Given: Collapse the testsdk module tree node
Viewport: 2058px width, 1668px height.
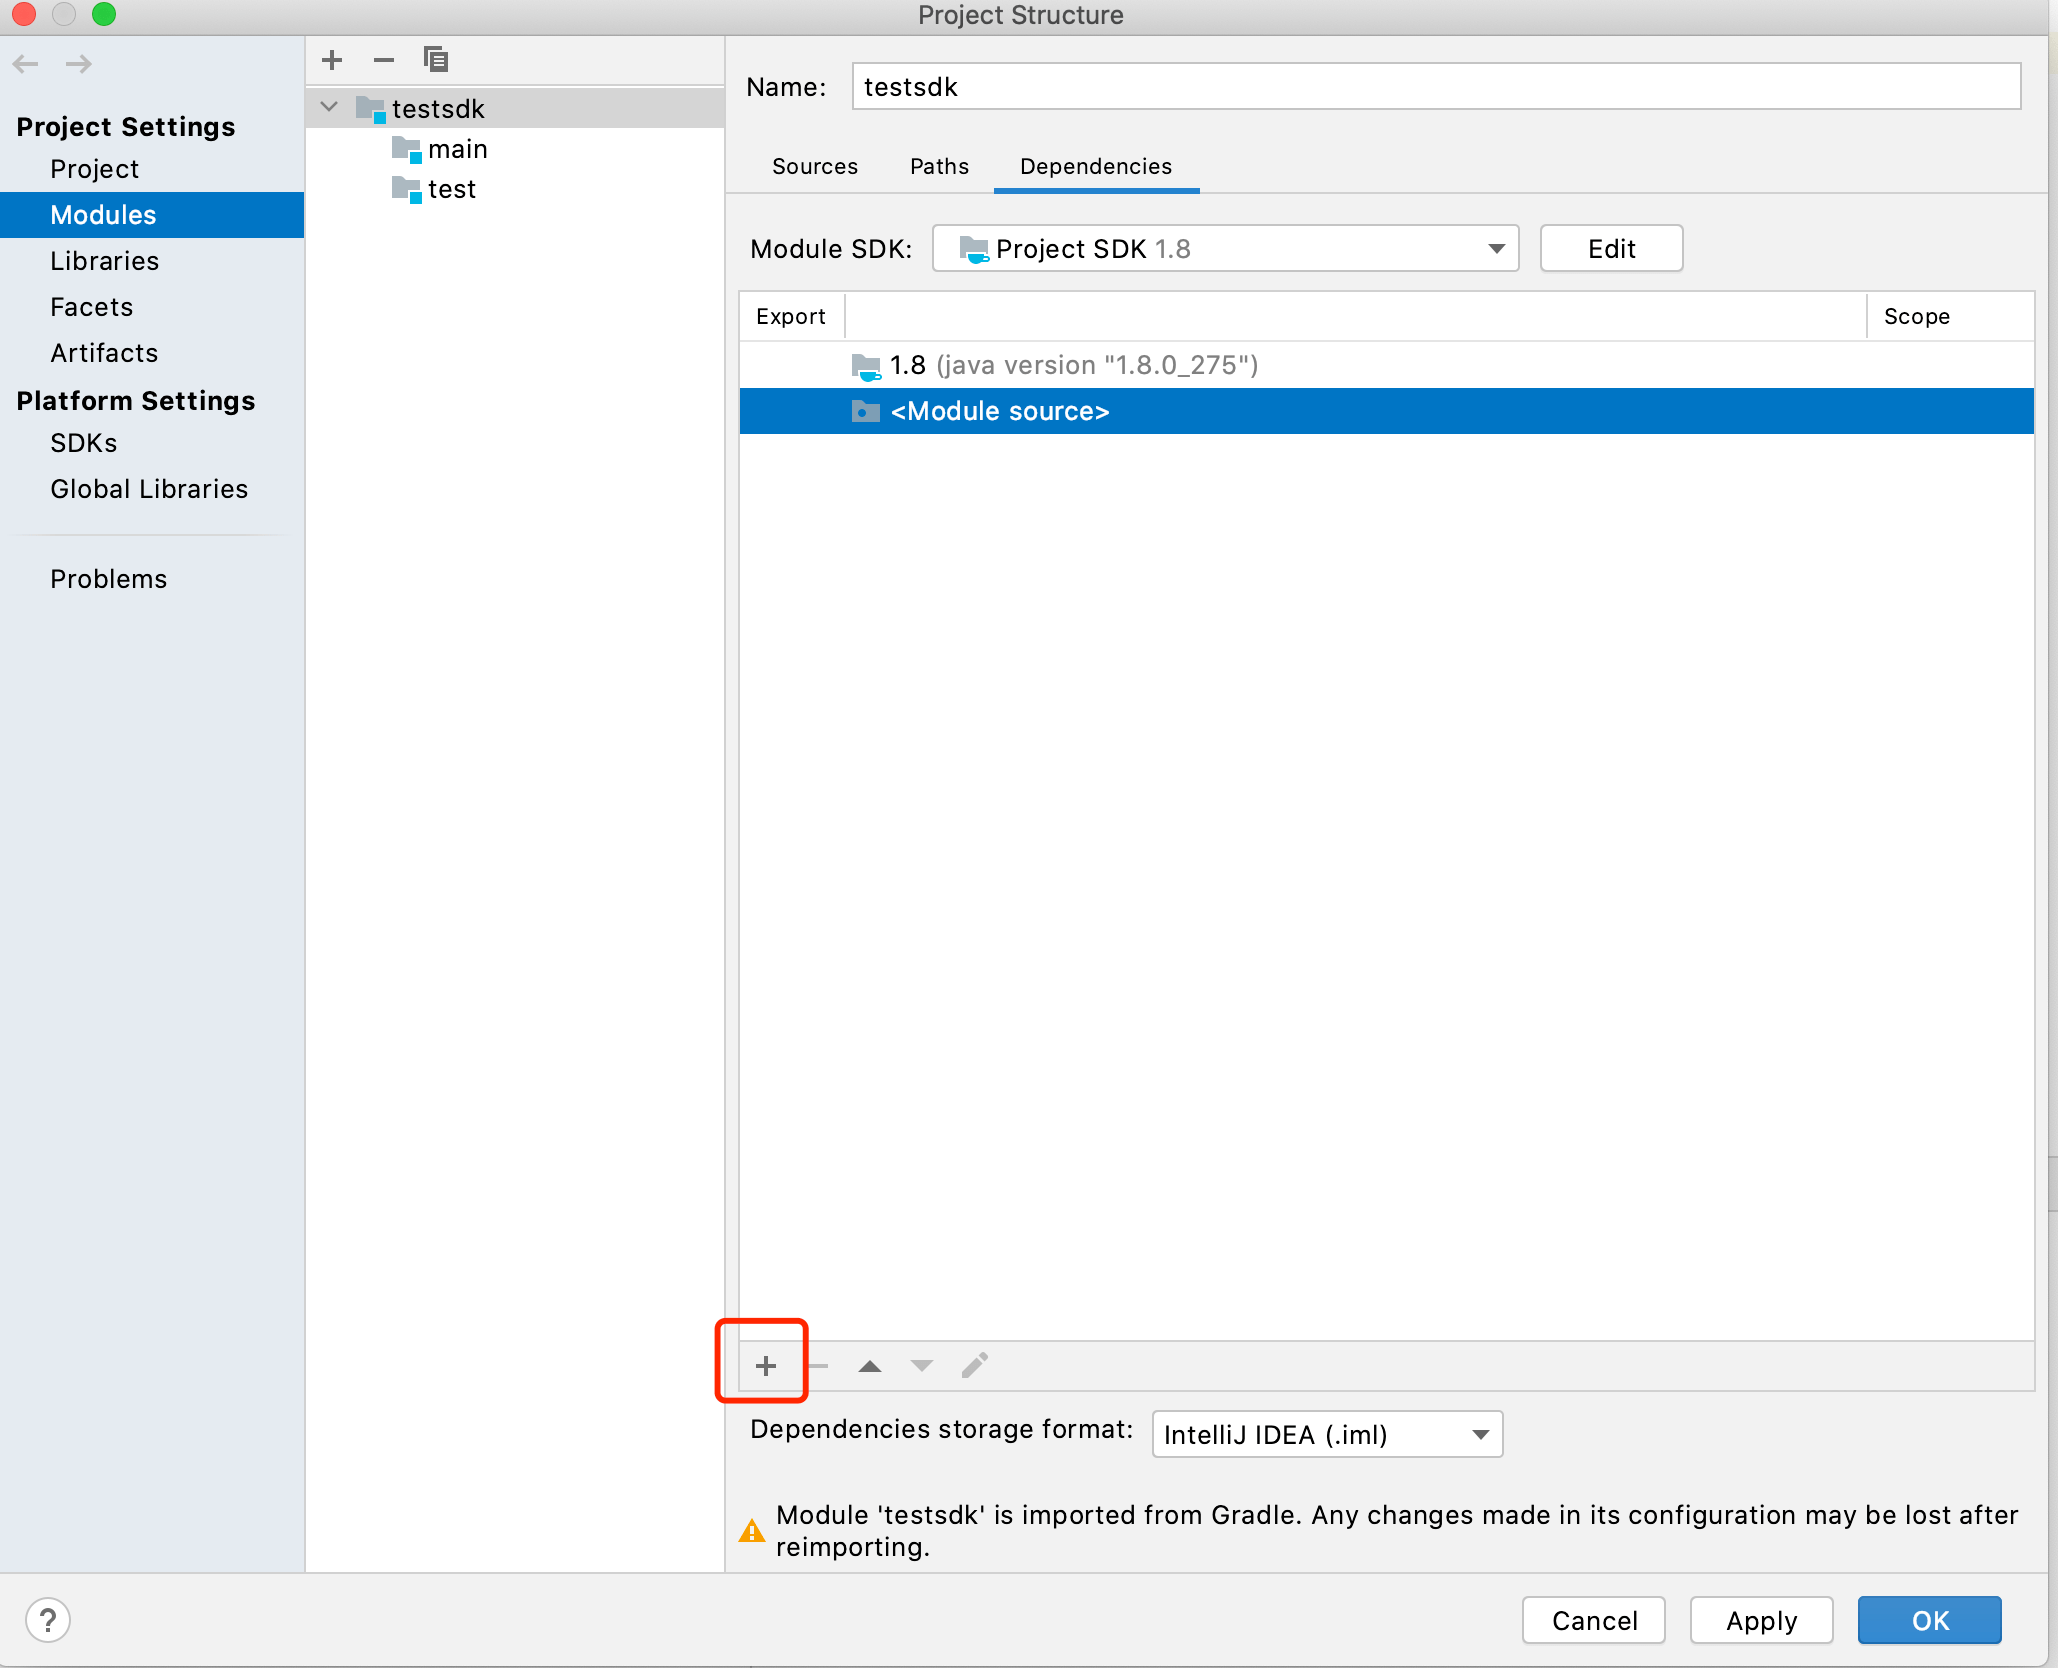Looking at the screenshot, I should tap(329, 107).
